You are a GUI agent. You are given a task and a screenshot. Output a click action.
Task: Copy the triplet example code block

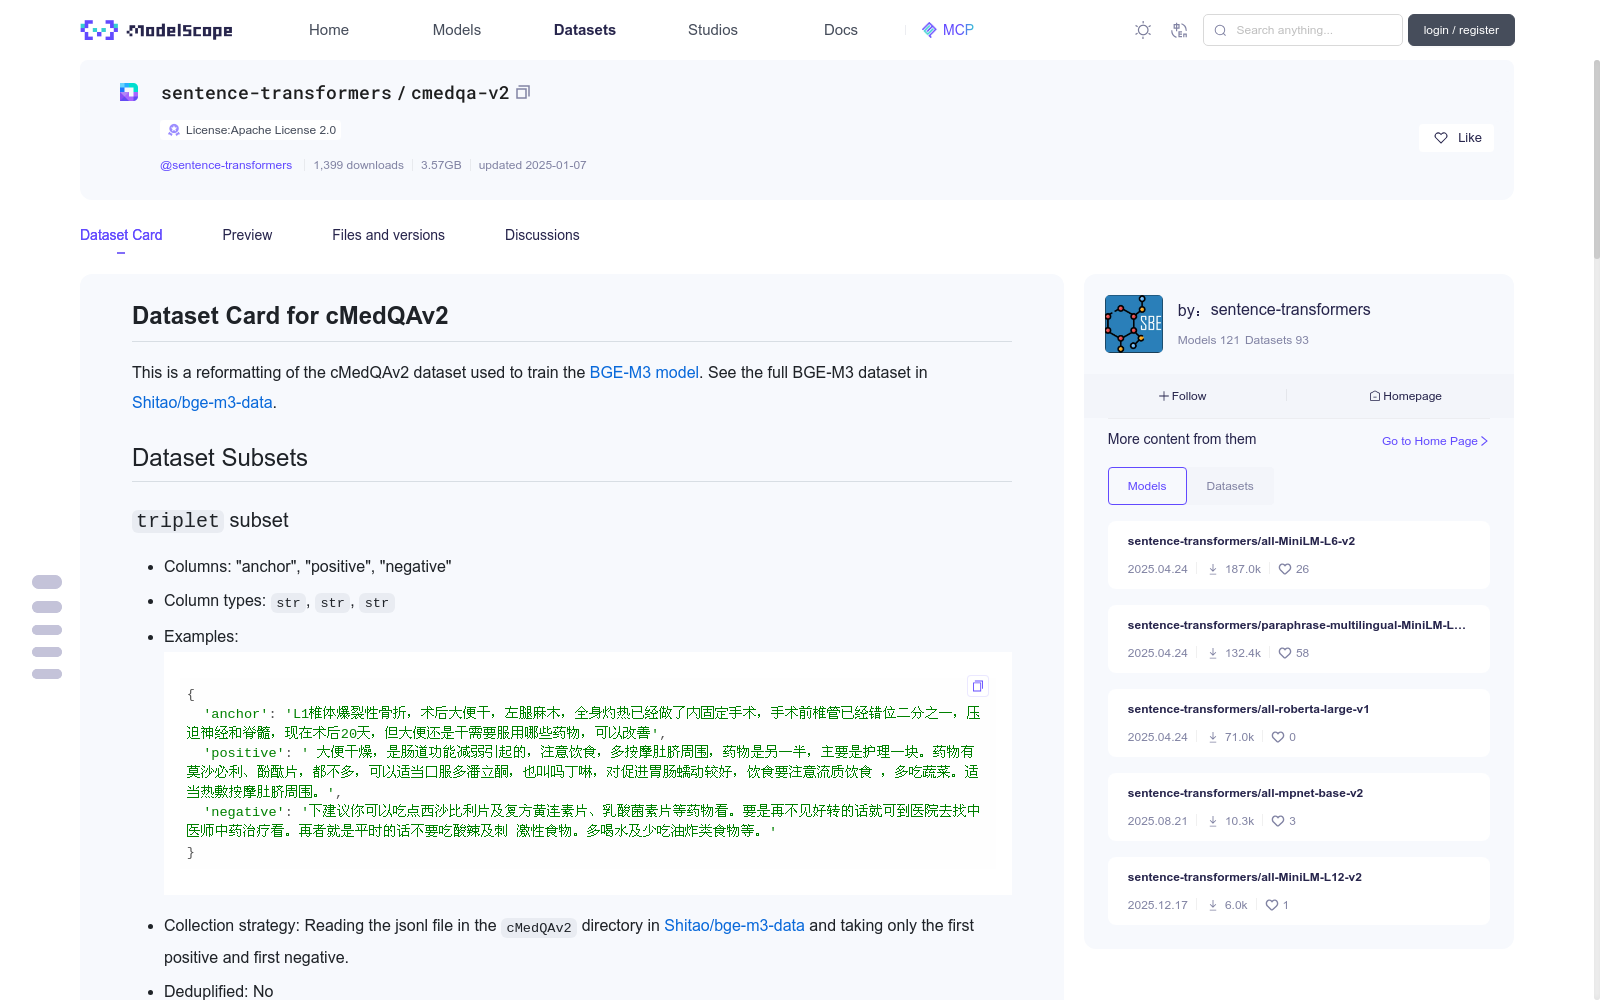point(978,686)
